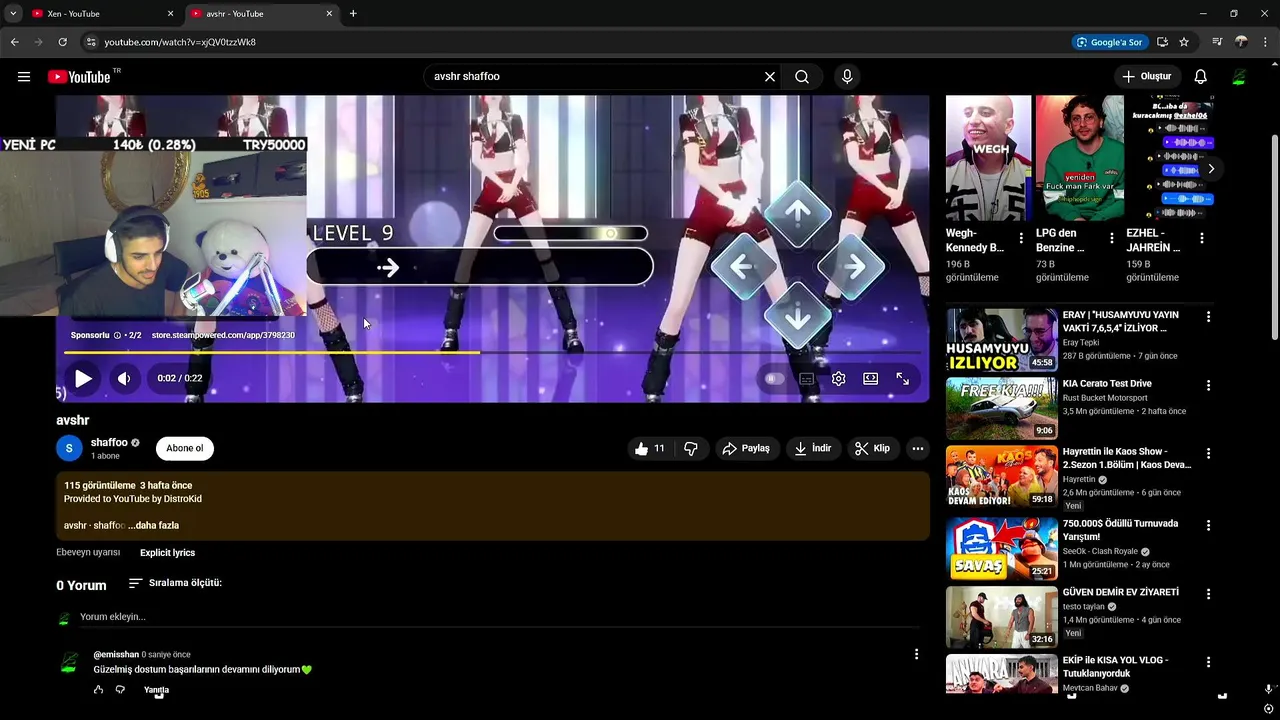Open options for LPG den Benzine short
This screenshot has height=720, width=1280.
(x=1111, y=238)
